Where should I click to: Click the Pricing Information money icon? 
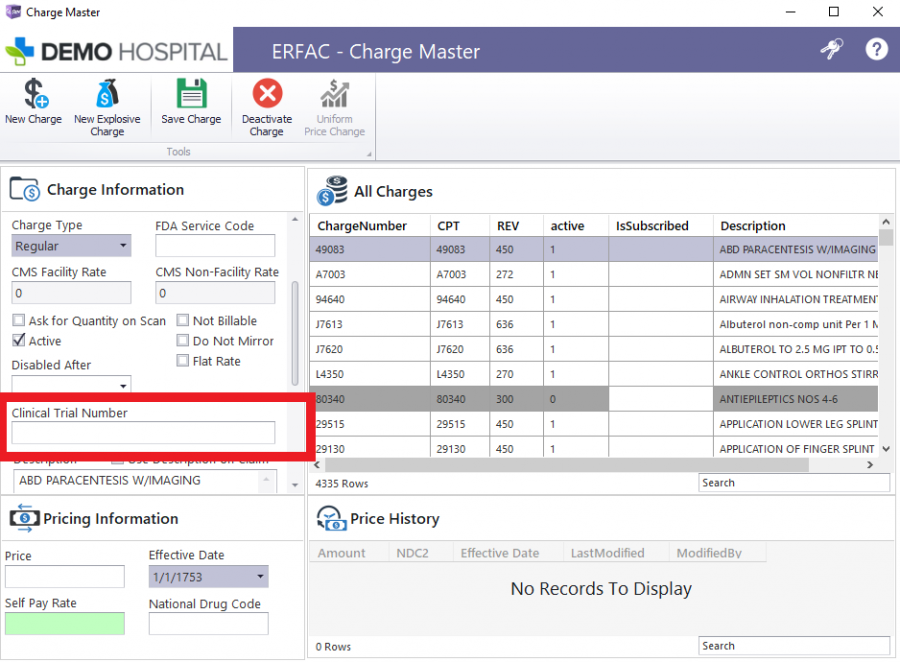(24, 518)
